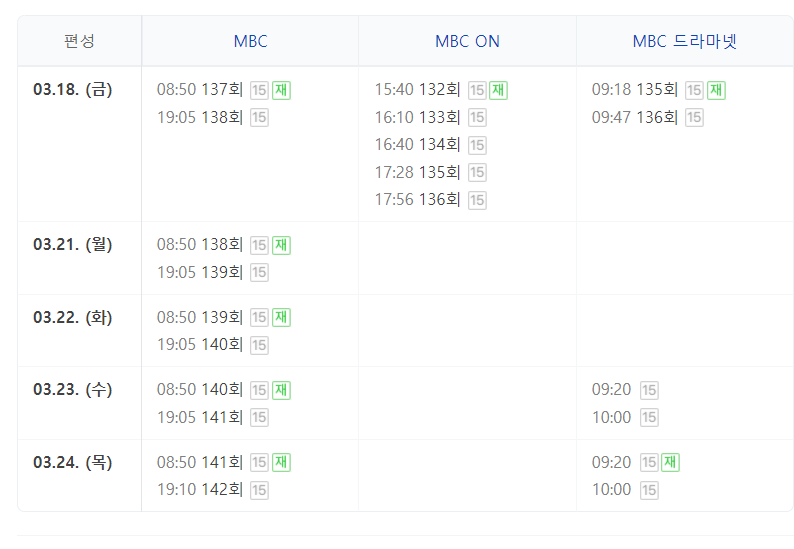
Task: Click the 08:50 139회 MBC entry
Action: pos(200,318)
